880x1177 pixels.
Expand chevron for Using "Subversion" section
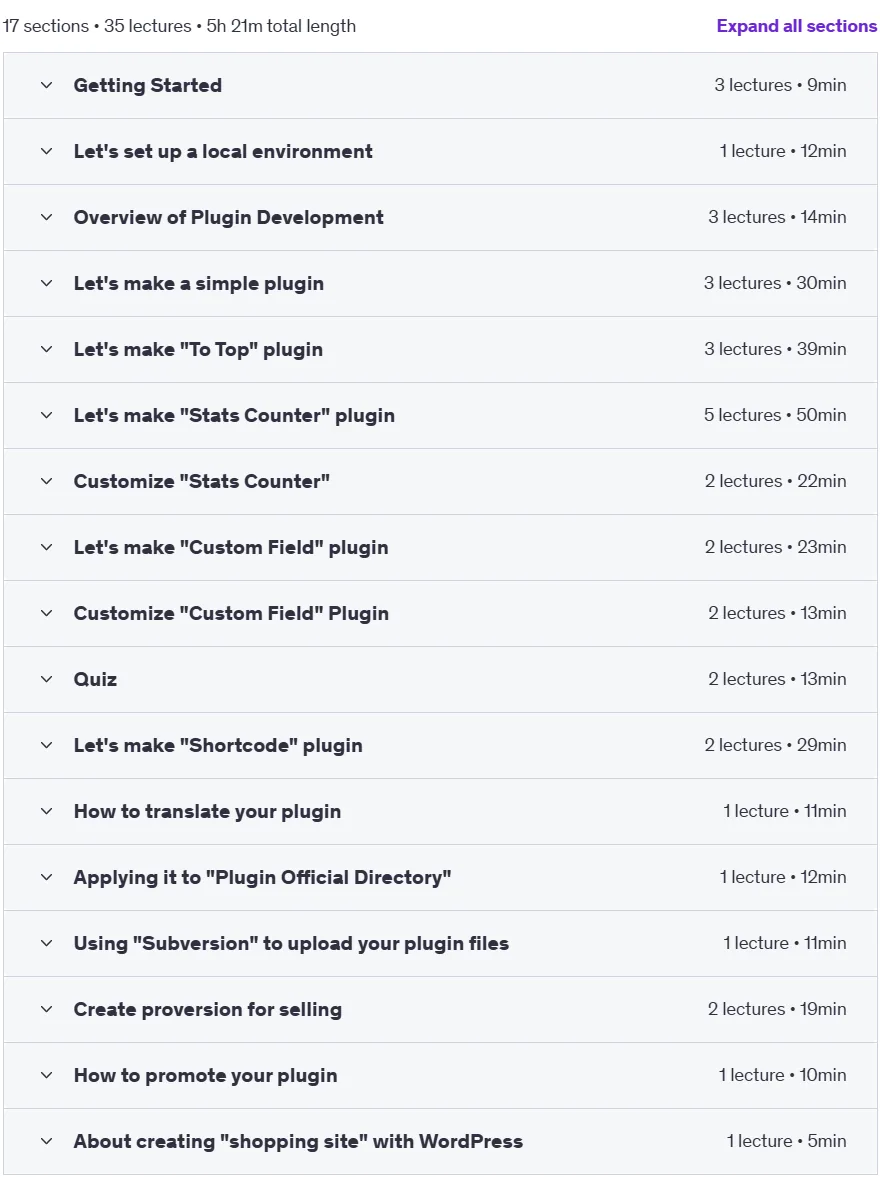[x=47, y=944]
